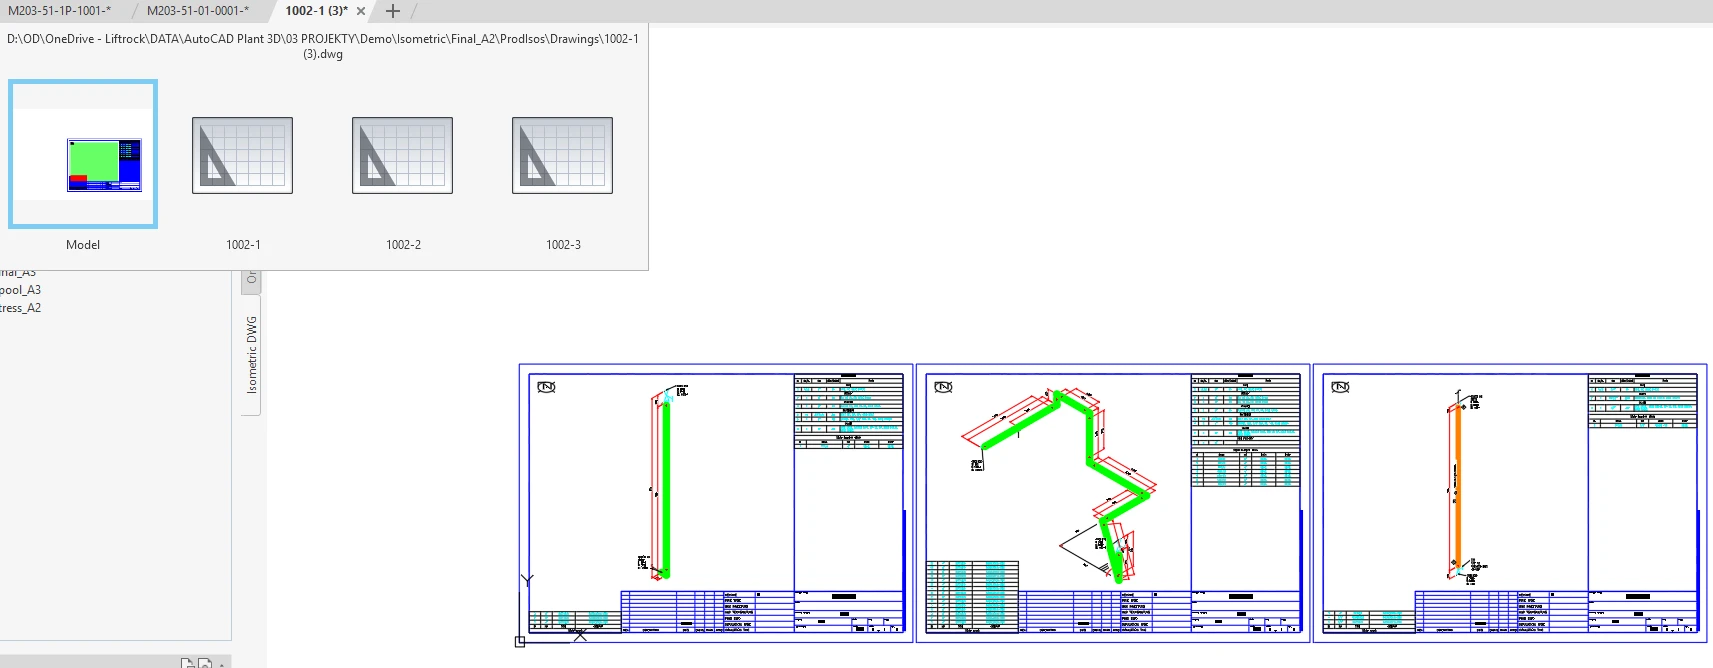Click the plus icon for new drawing
The image size is (1713, 668).
[393, 11]
